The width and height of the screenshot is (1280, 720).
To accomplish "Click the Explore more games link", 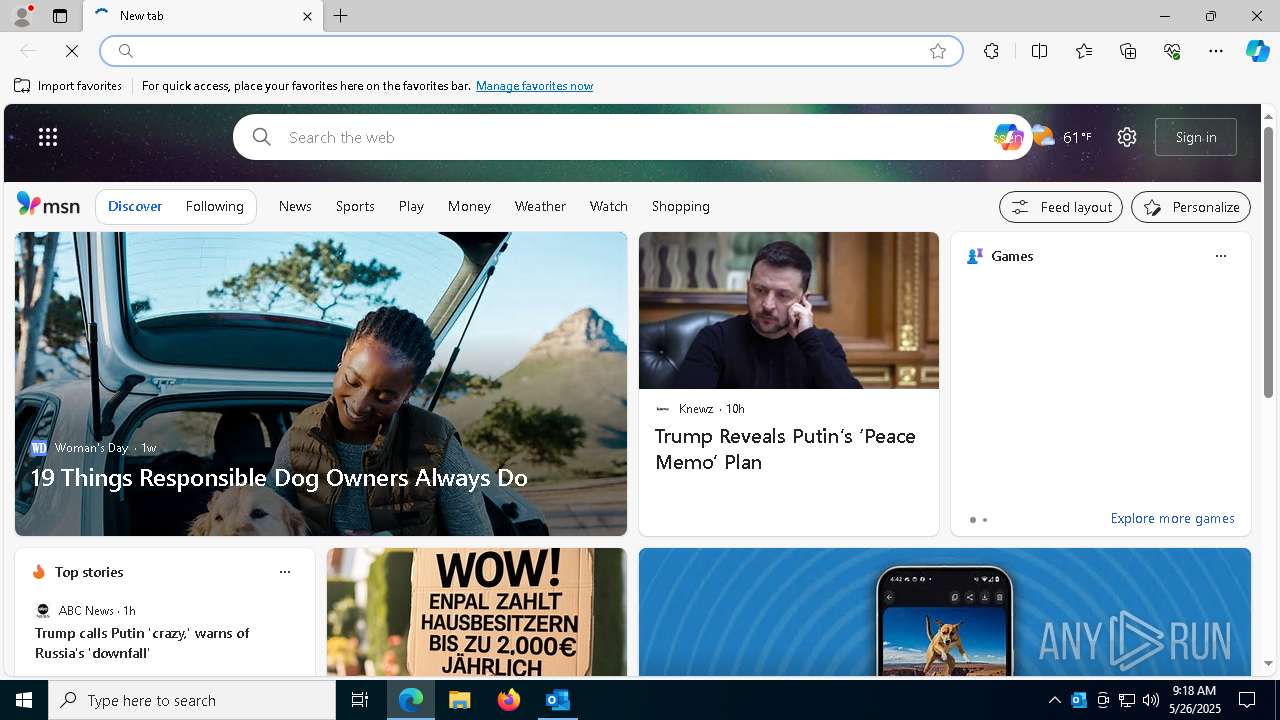I will pos(1172,518).
